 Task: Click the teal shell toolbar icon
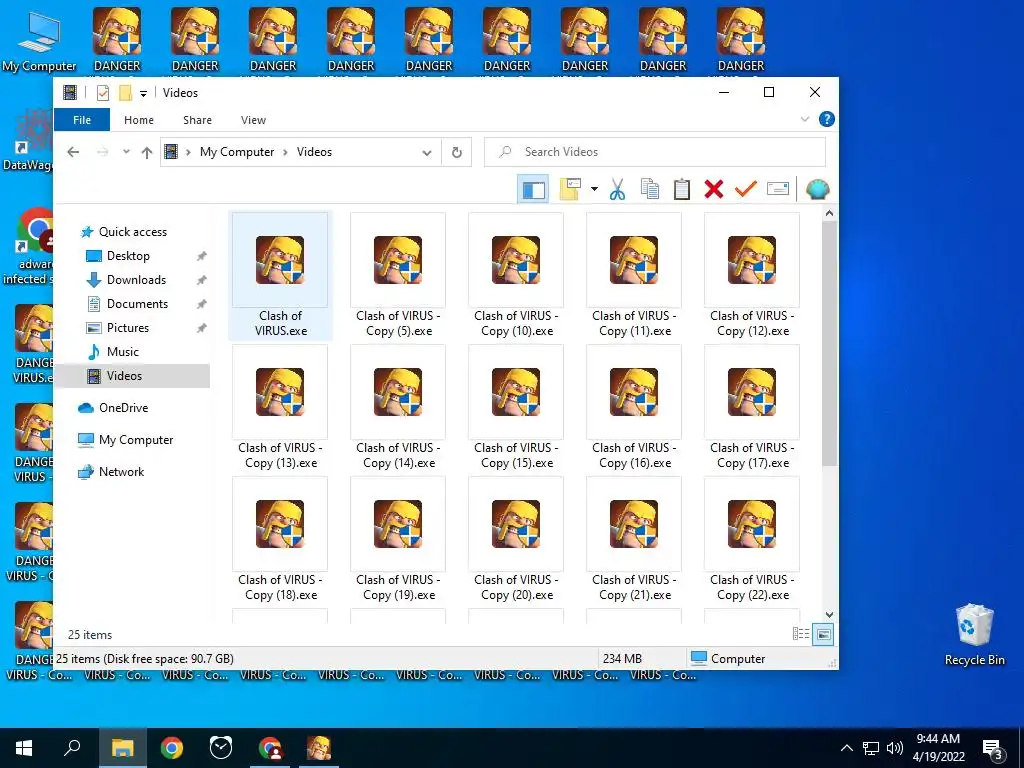tap(817, 189)
